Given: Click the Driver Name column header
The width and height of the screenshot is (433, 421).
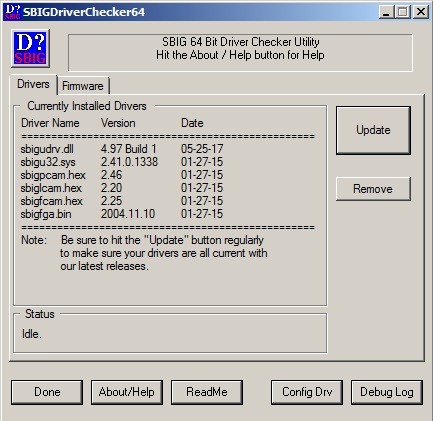Looking at the screenshot, I should point(50,123).
